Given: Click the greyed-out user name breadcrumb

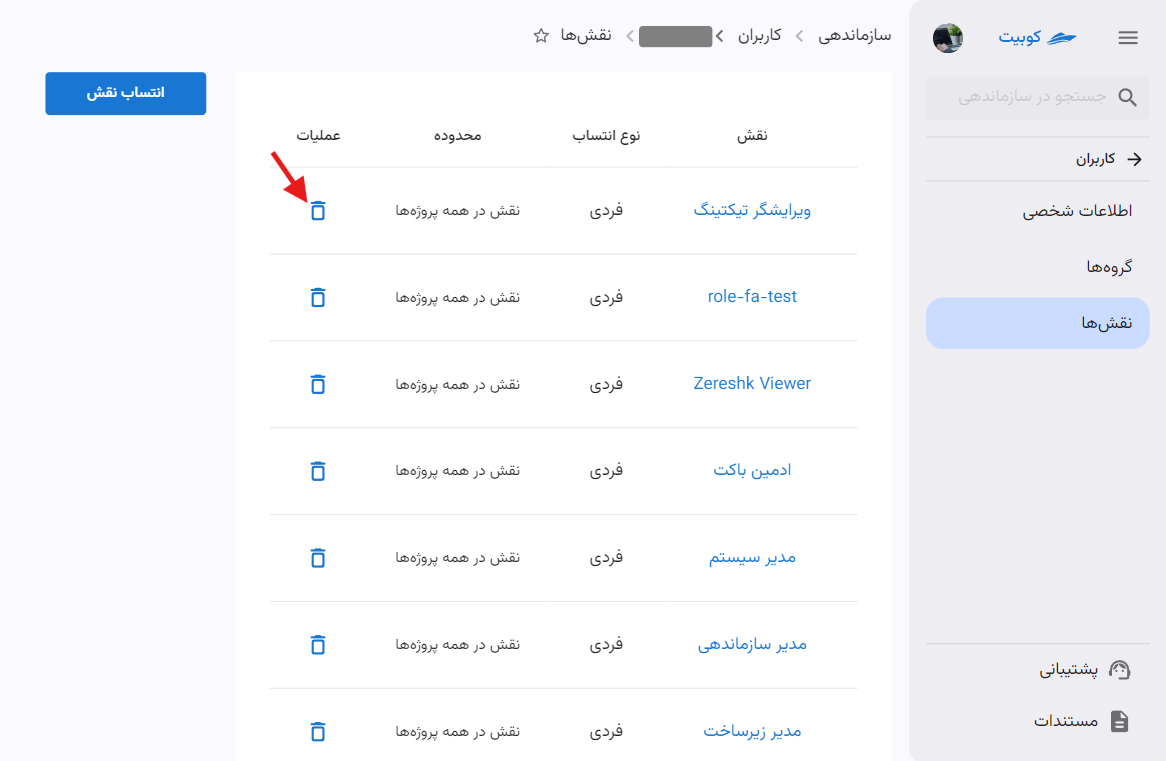Looking at the screenshot, I should [x=675, y=36].
